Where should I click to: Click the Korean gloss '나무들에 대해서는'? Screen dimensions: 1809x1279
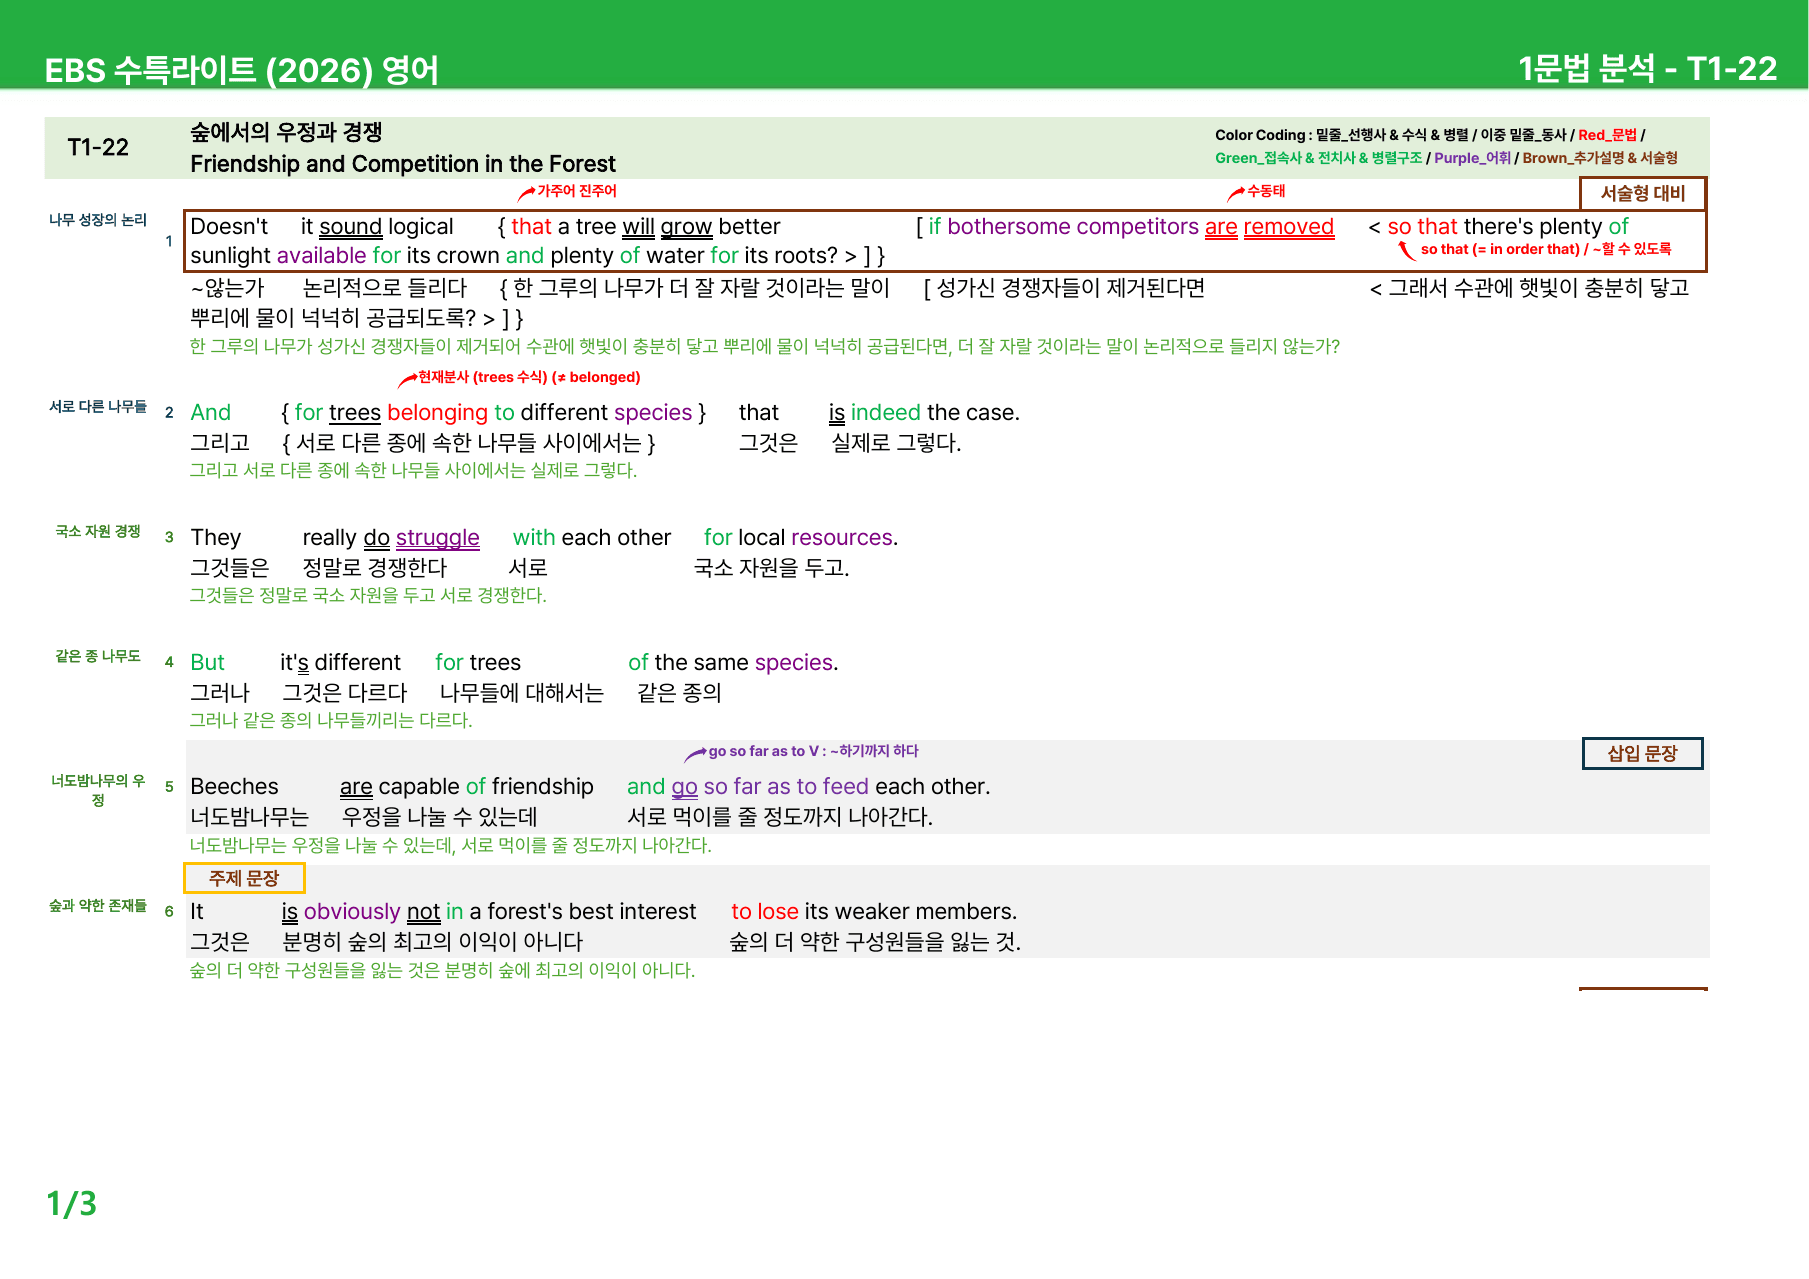[522, 693]
